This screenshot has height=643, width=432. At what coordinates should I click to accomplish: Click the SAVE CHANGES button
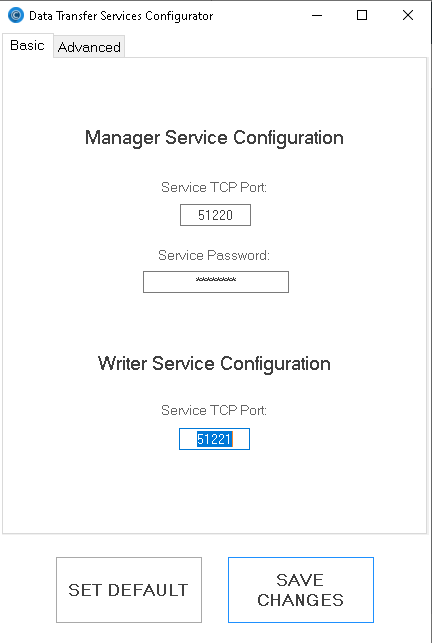[301, 590]
